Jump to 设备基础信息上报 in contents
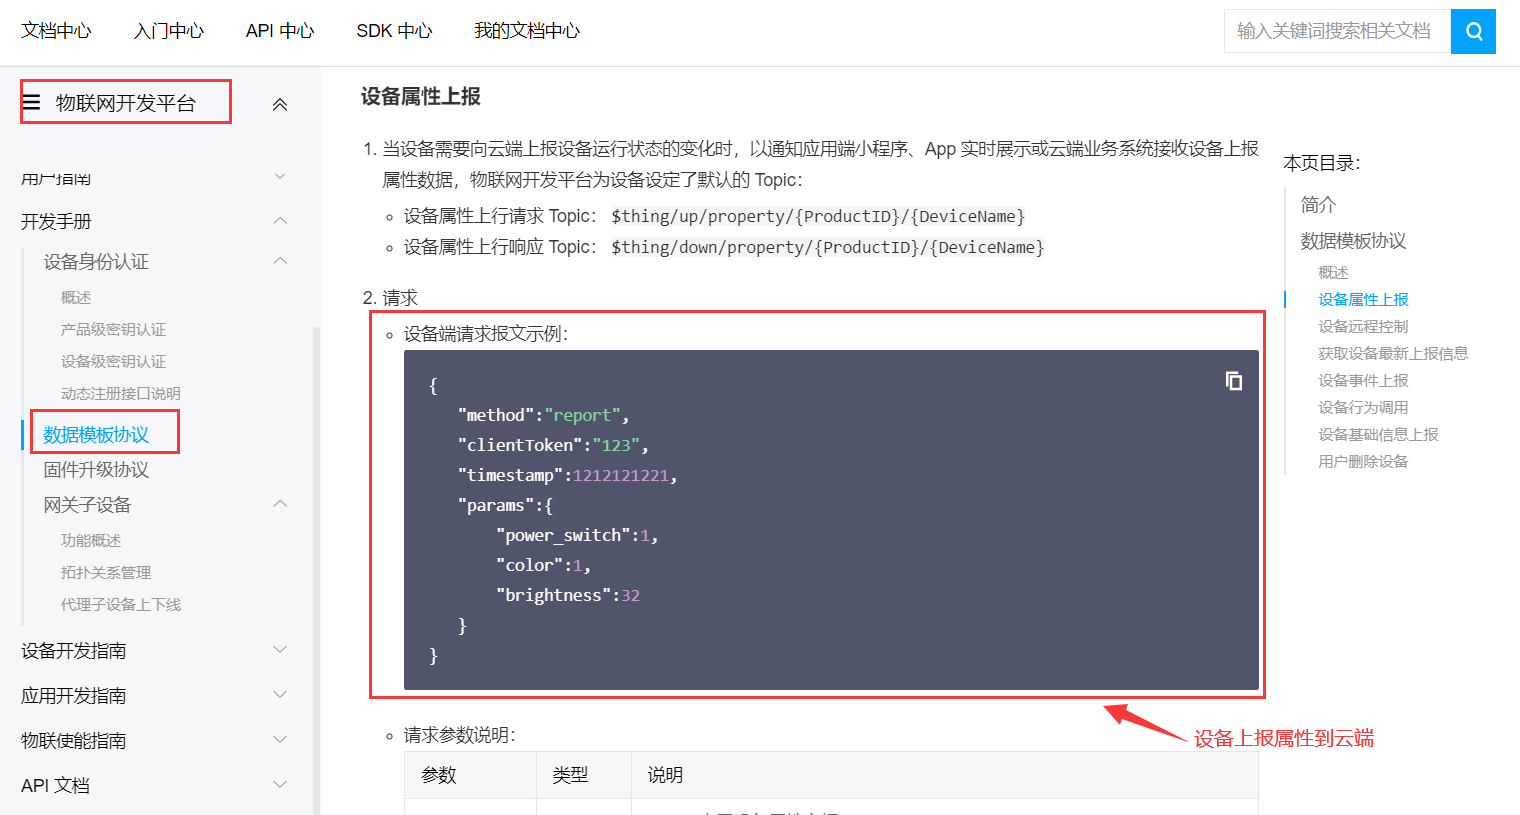This screenshot has height=815, width=1520. 1378,434
